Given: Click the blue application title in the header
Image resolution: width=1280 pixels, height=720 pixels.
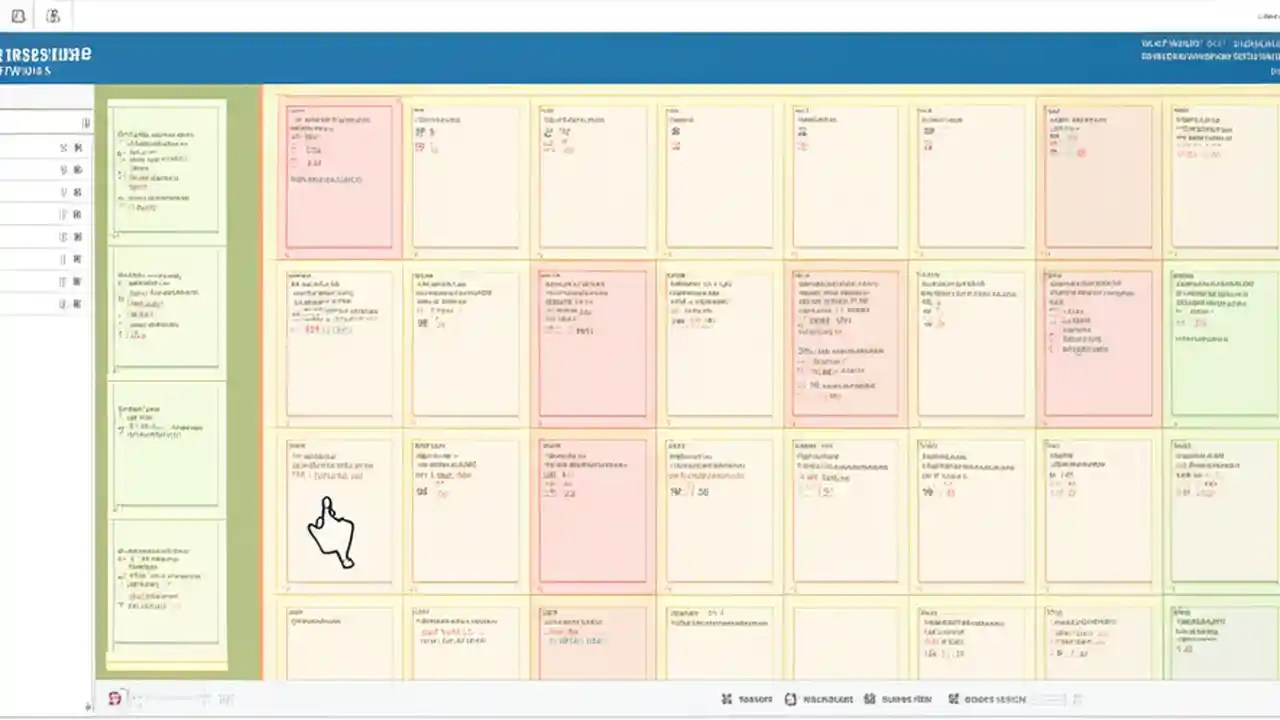Looking at the screenshot, I should 45,55.
